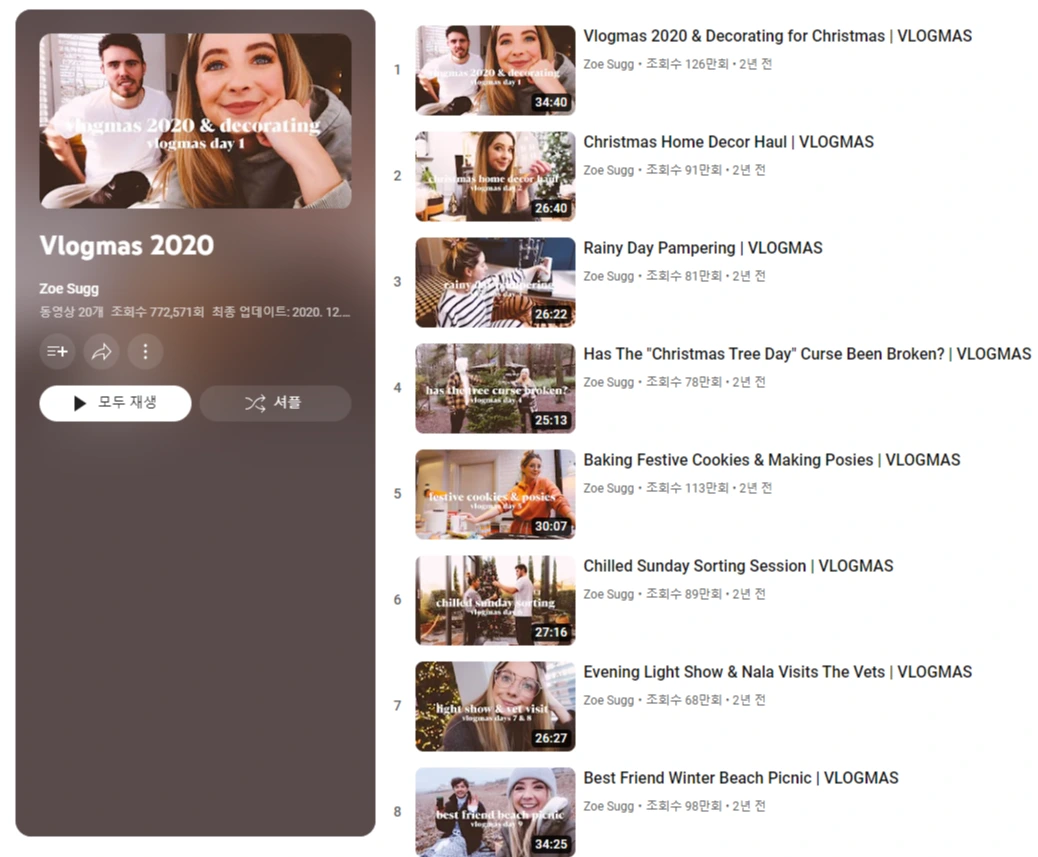
Task: Open Best Friend Winter Beach Picnic thumbnail
Action: pyautogui.click(x=495, y=812)
